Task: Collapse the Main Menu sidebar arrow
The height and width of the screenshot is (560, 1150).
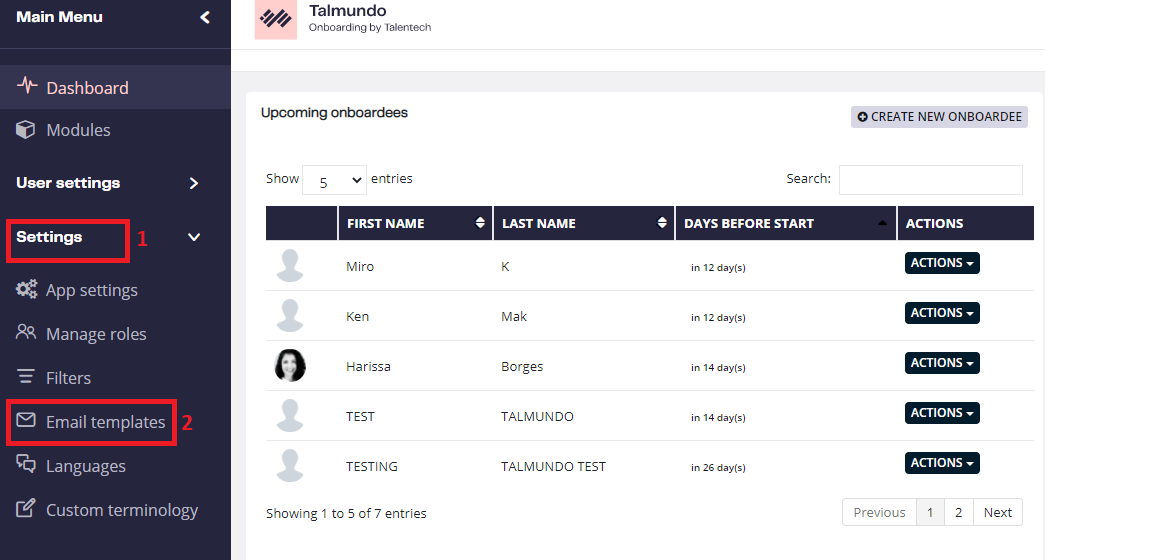Action: [x=205, y=17]
